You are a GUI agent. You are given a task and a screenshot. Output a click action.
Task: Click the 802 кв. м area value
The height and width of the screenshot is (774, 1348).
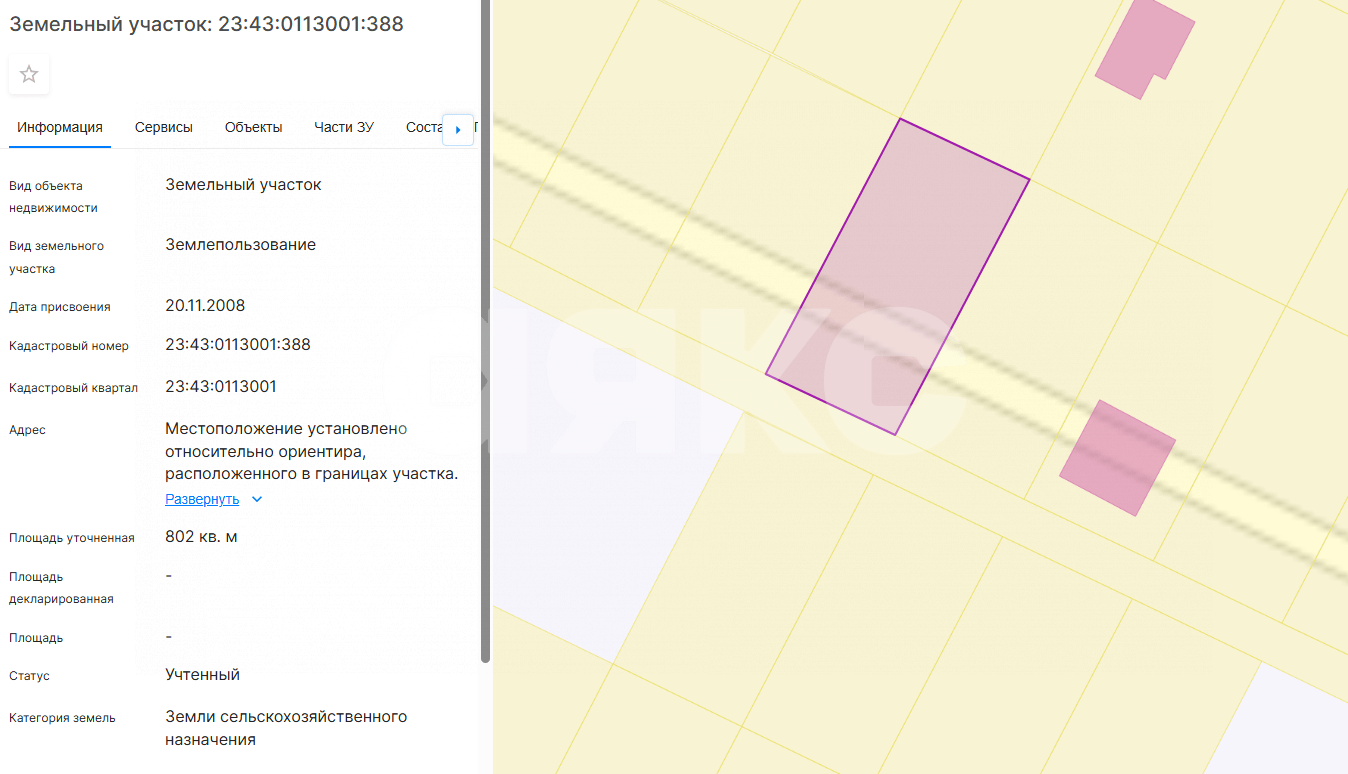[201, 537]
